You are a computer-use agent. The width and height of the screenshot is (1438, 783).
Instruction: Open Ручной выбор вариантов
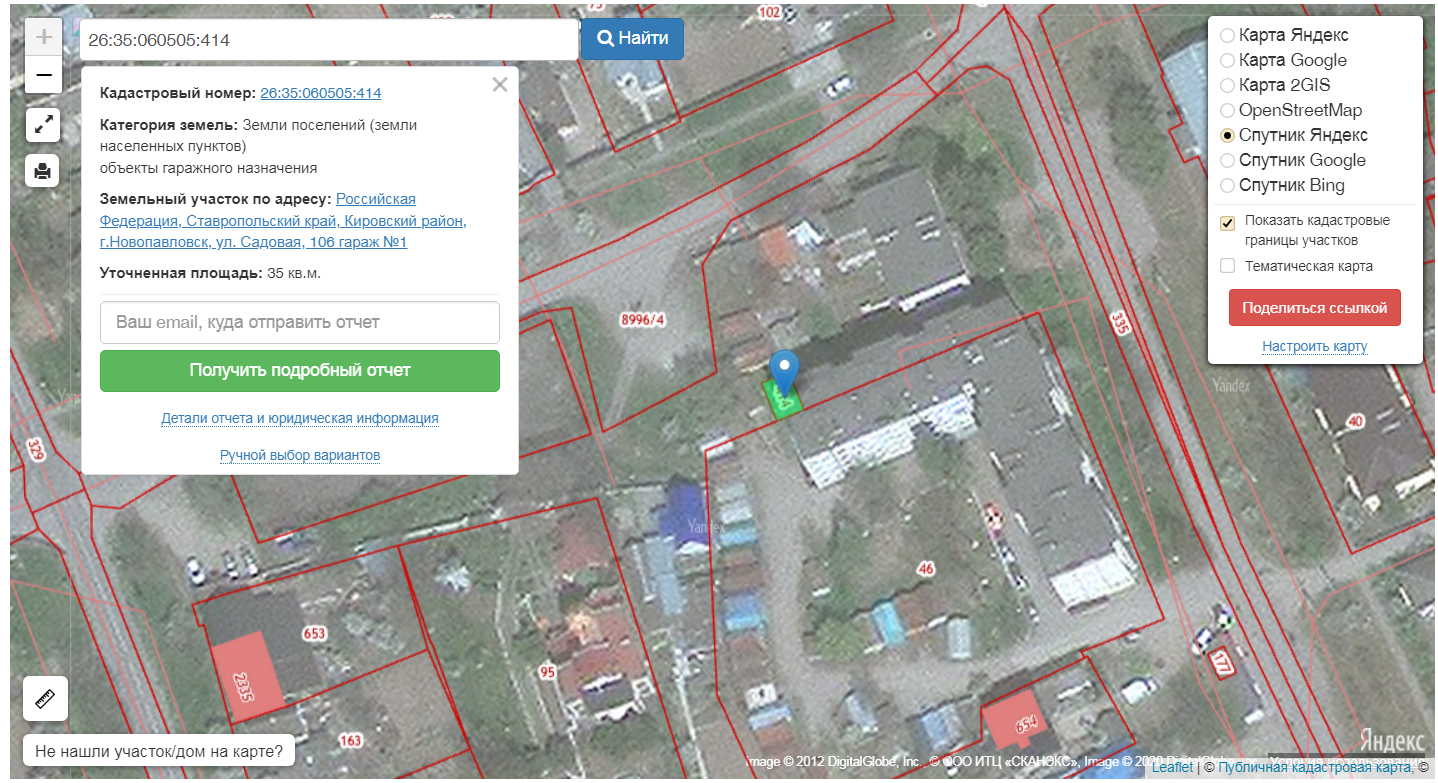pos(300,455)
